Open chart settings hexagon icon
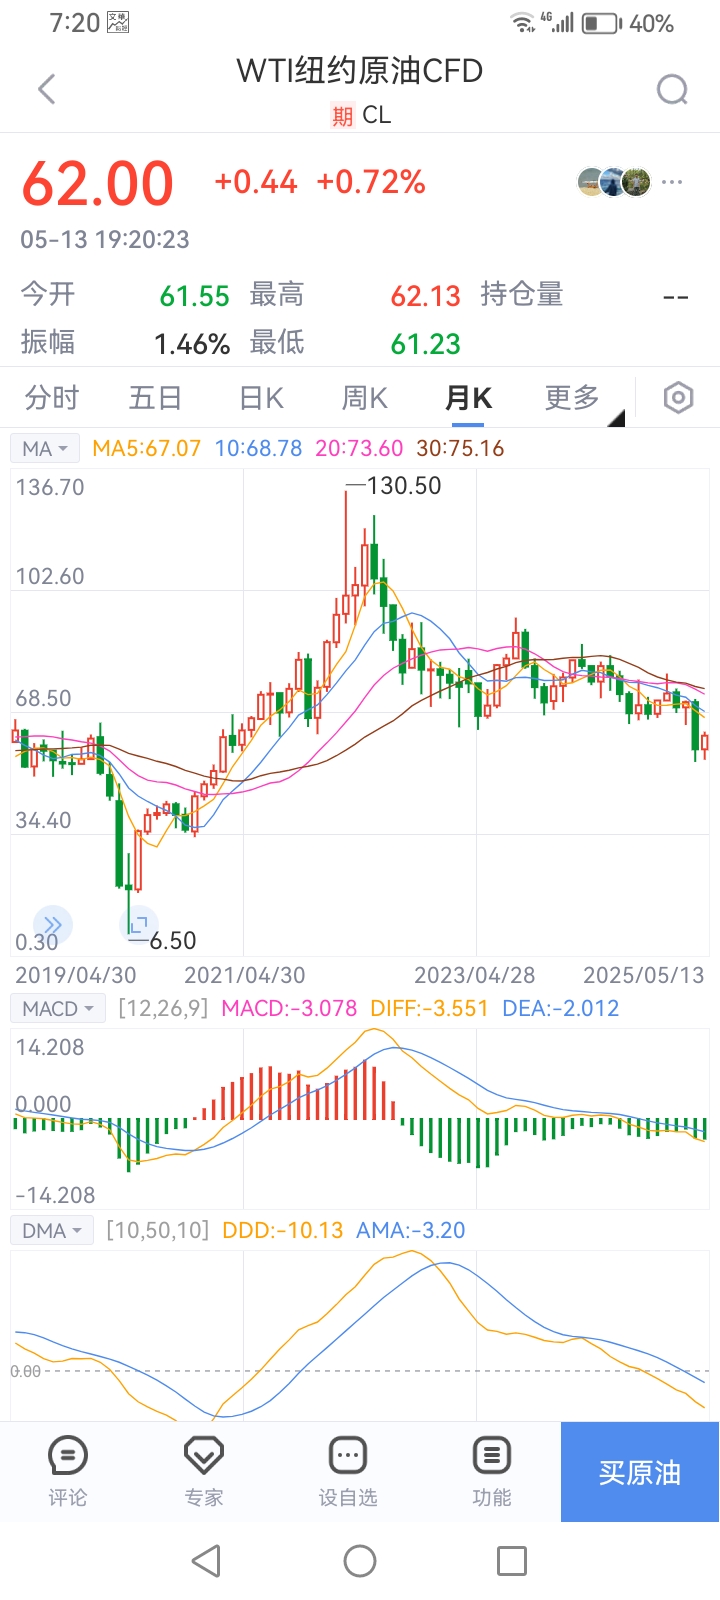Viewport: 720px width, 1600px height. tap(678, 398)
